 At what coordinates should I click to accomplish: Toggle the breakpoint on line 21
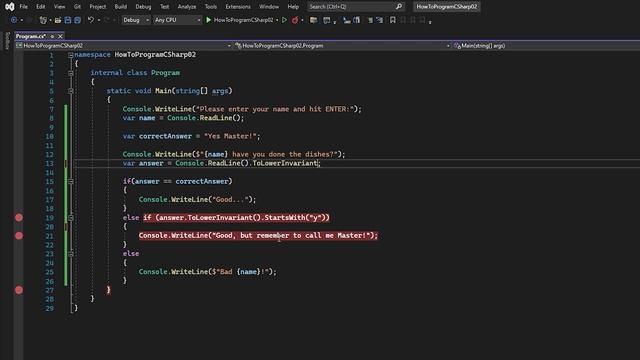tap(19, 236)
